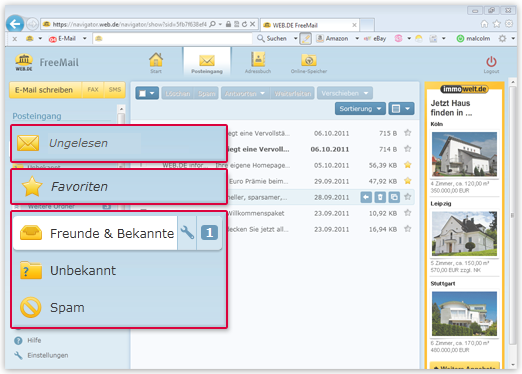Open the eBay toolbar shortcut

pyautogui.click(x=375, y=39)
